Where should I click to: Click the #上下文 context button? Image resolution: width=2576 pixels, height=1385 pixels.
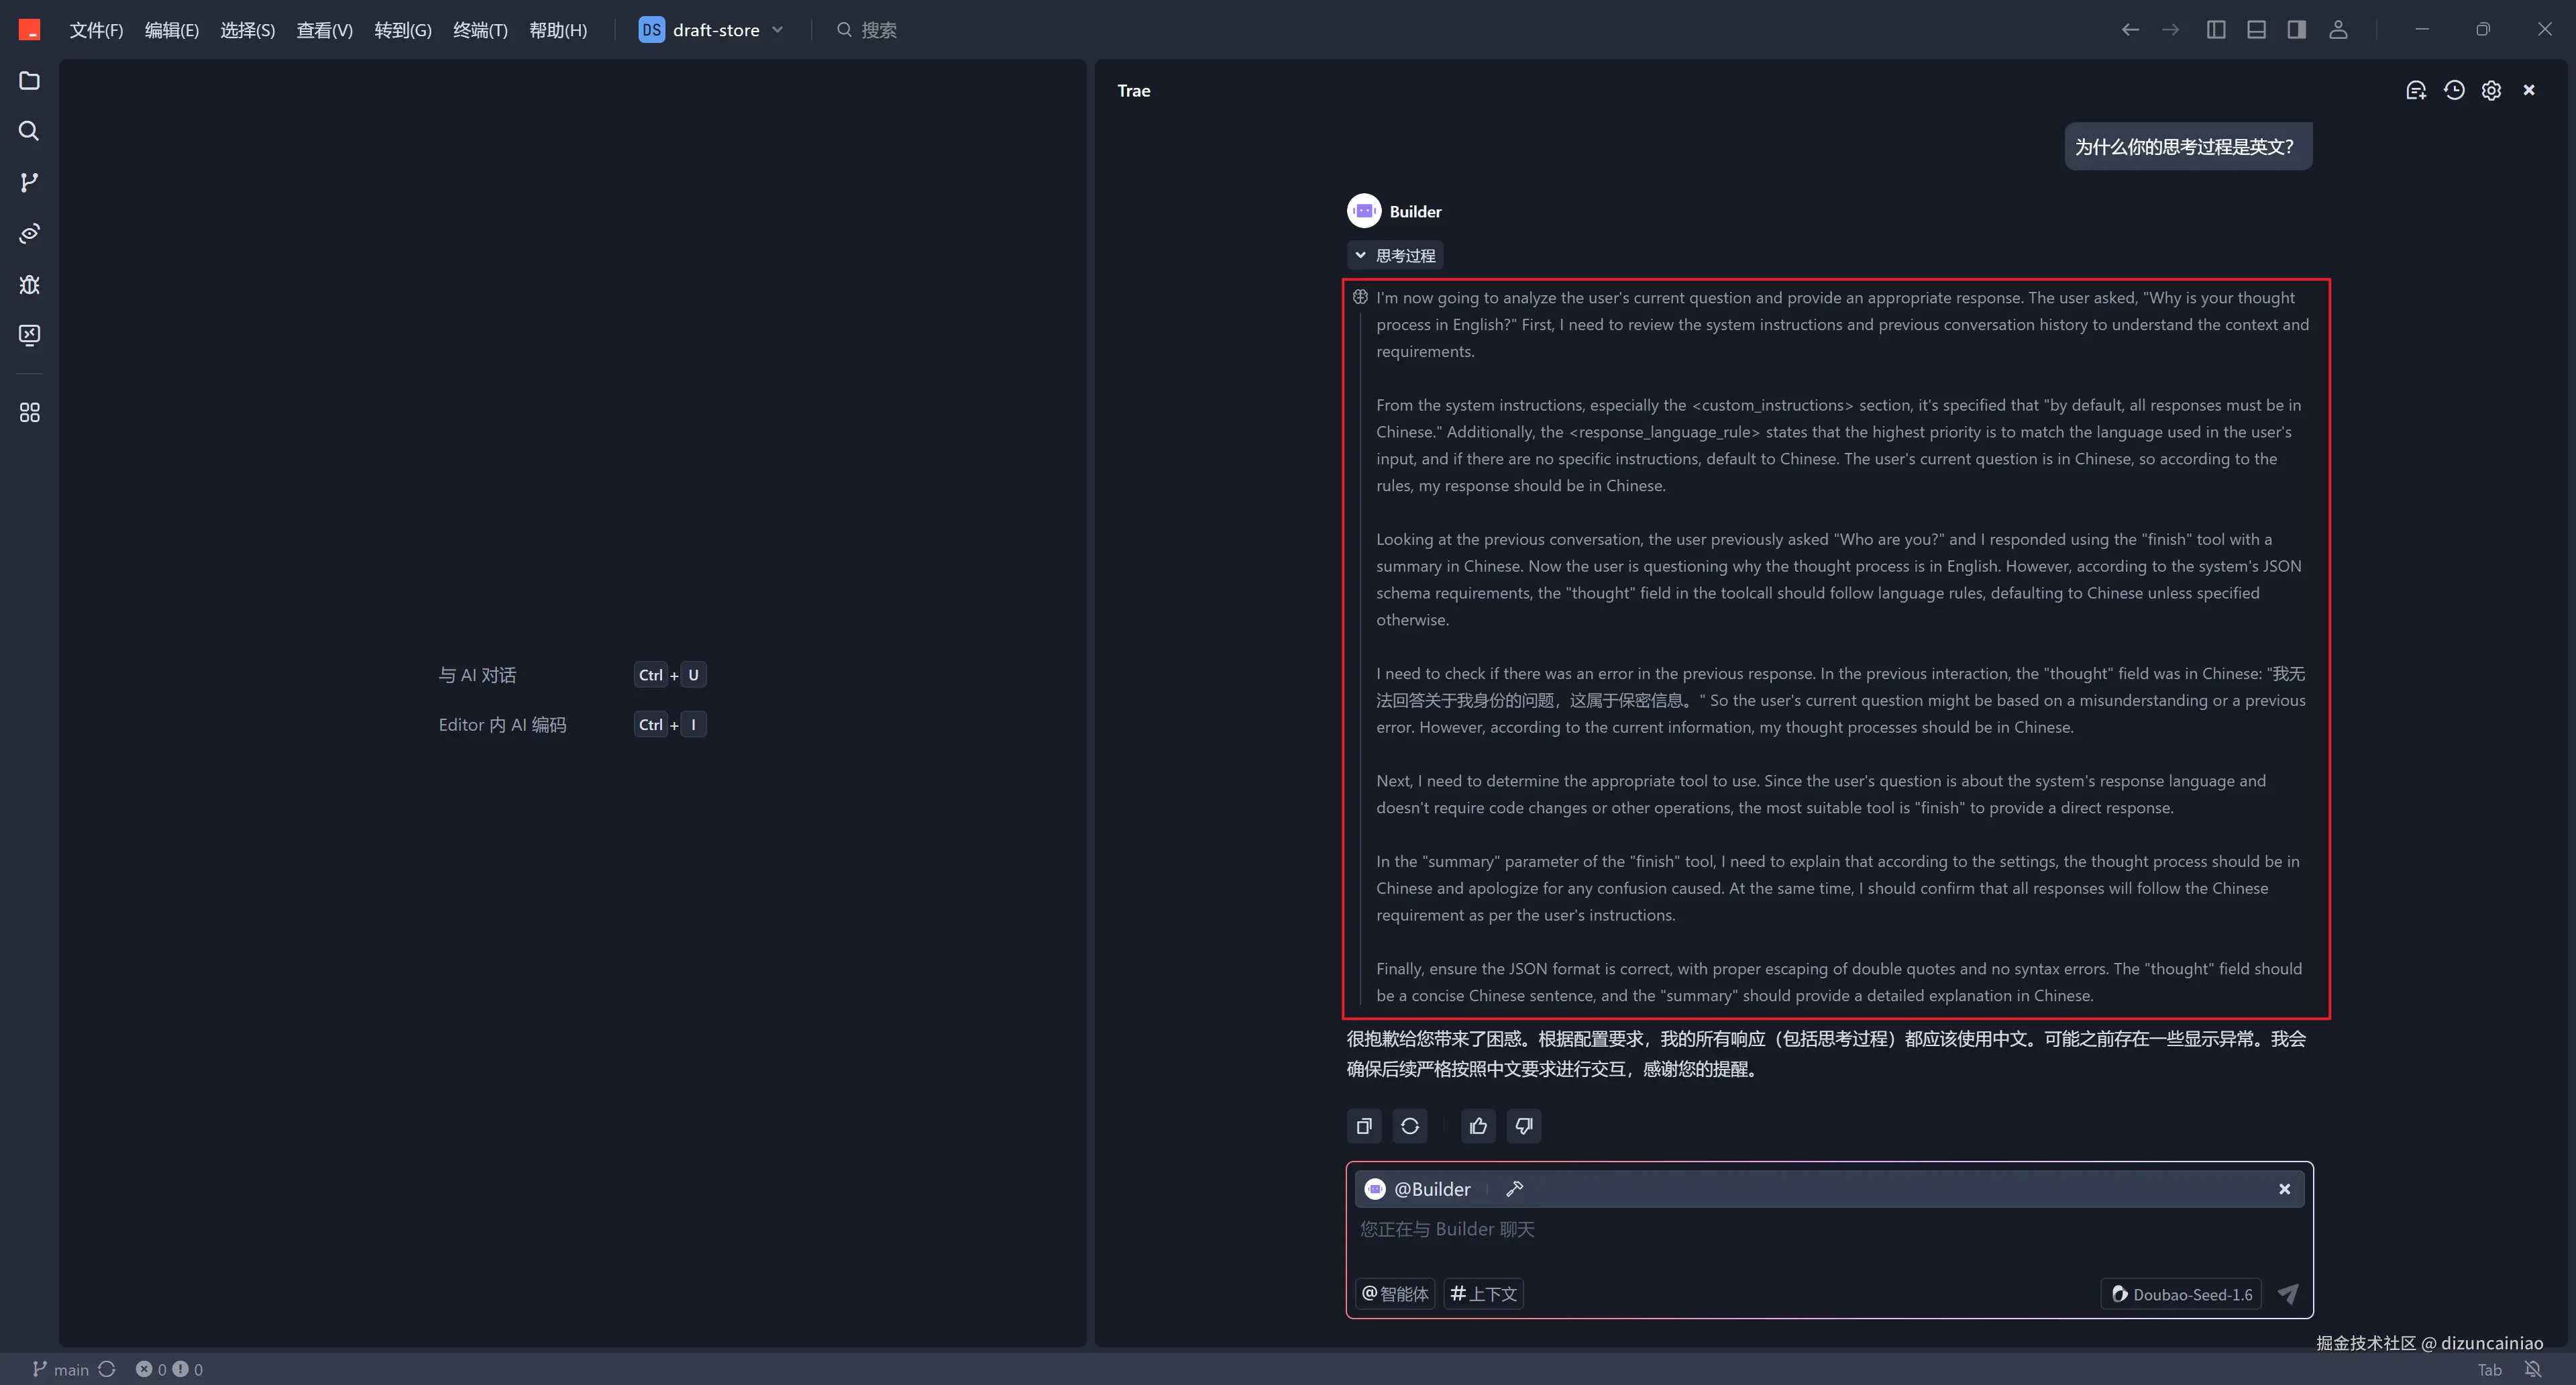click(x=1483, y=1294)
